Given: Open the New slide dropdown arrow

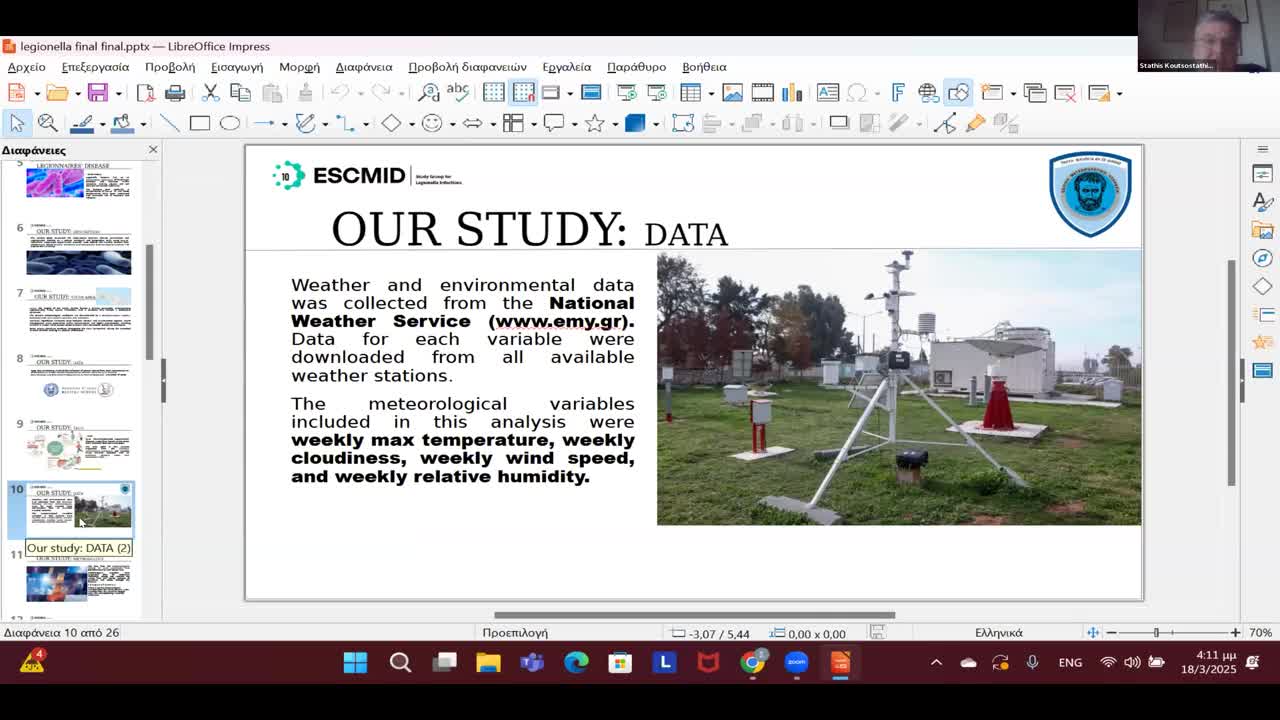Looking at the screenshot, I should click(x=1012, y=93).
